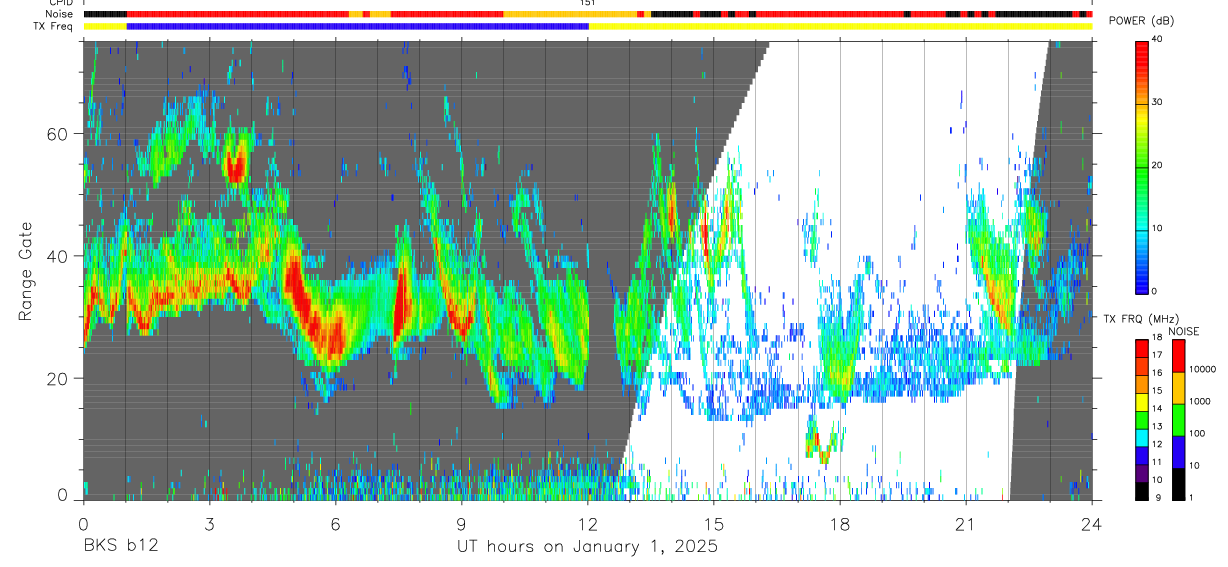Screen dimensions: 1228x567
Task: Pick the green segment of the NOISE colorbar
Action: [1178, 419]
